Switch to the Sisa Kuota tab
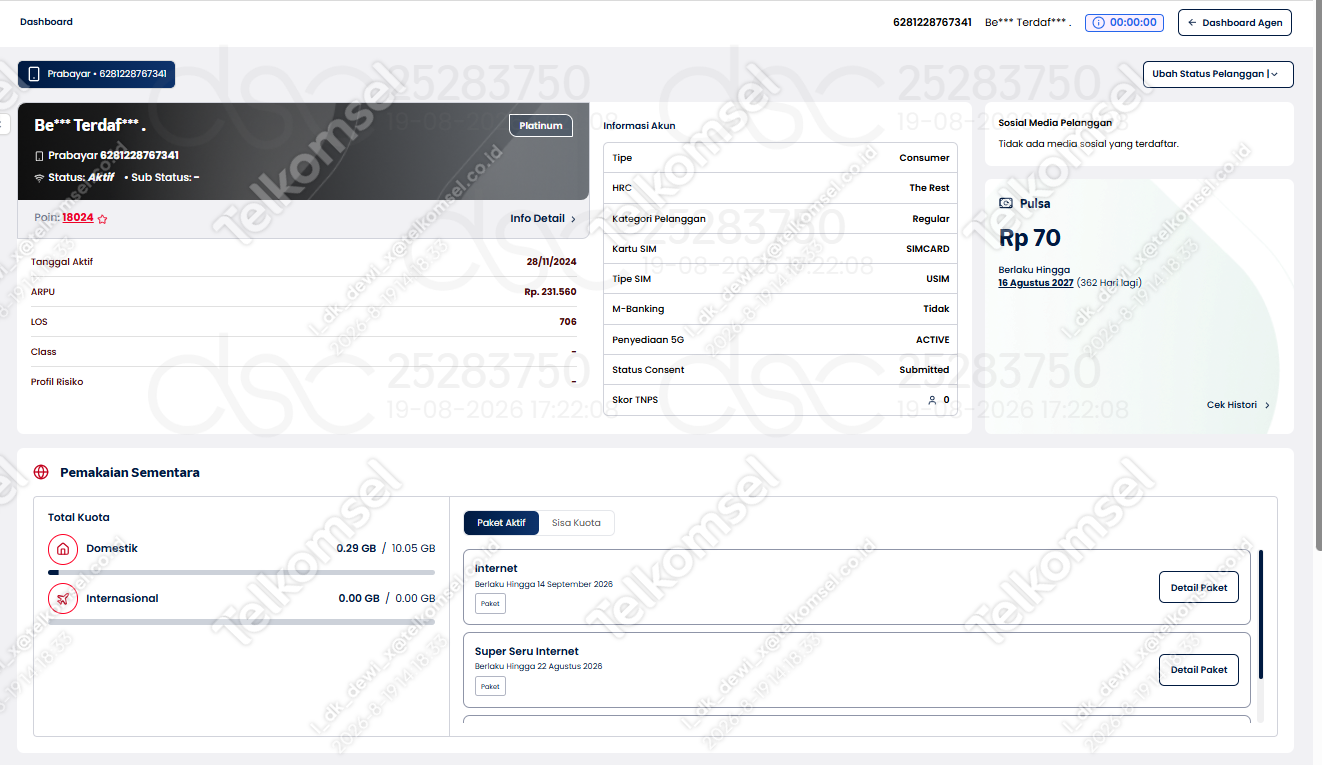Screen dimensions: 1322x765 click(576, 523)
